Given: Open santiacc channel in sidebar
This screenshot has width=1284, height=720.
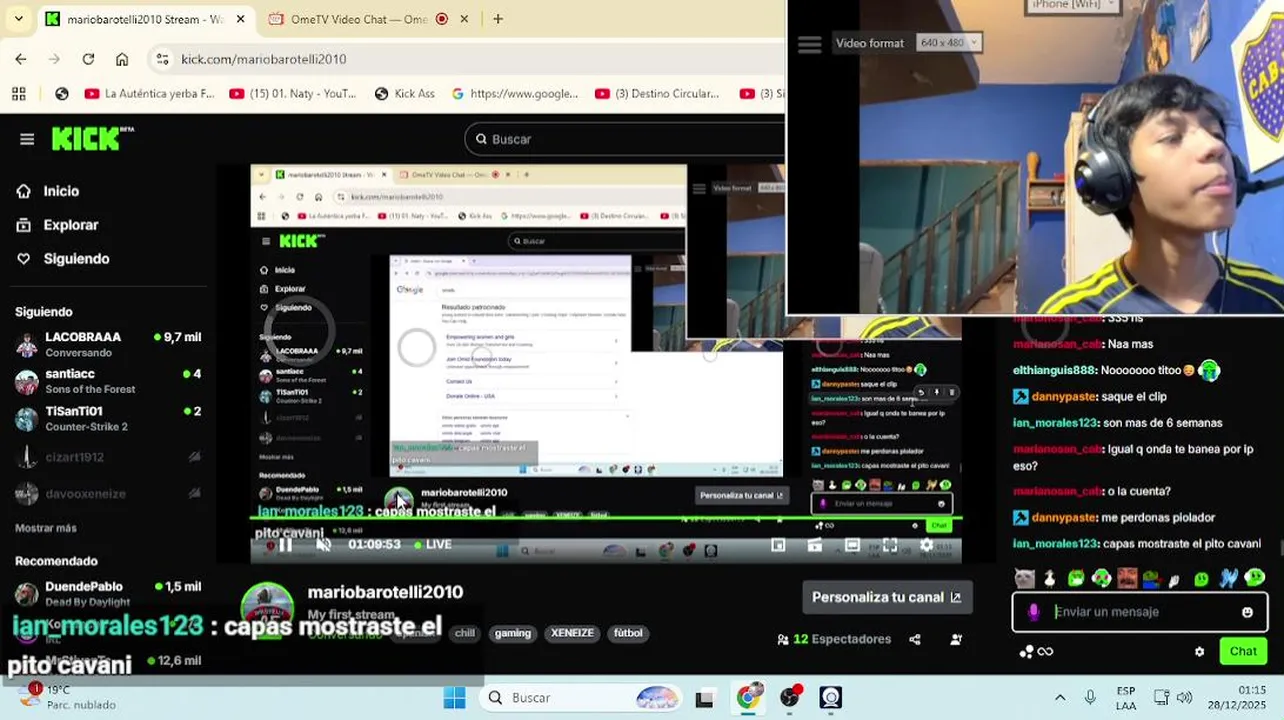Looking at the screenshot, I should (109, 381).
